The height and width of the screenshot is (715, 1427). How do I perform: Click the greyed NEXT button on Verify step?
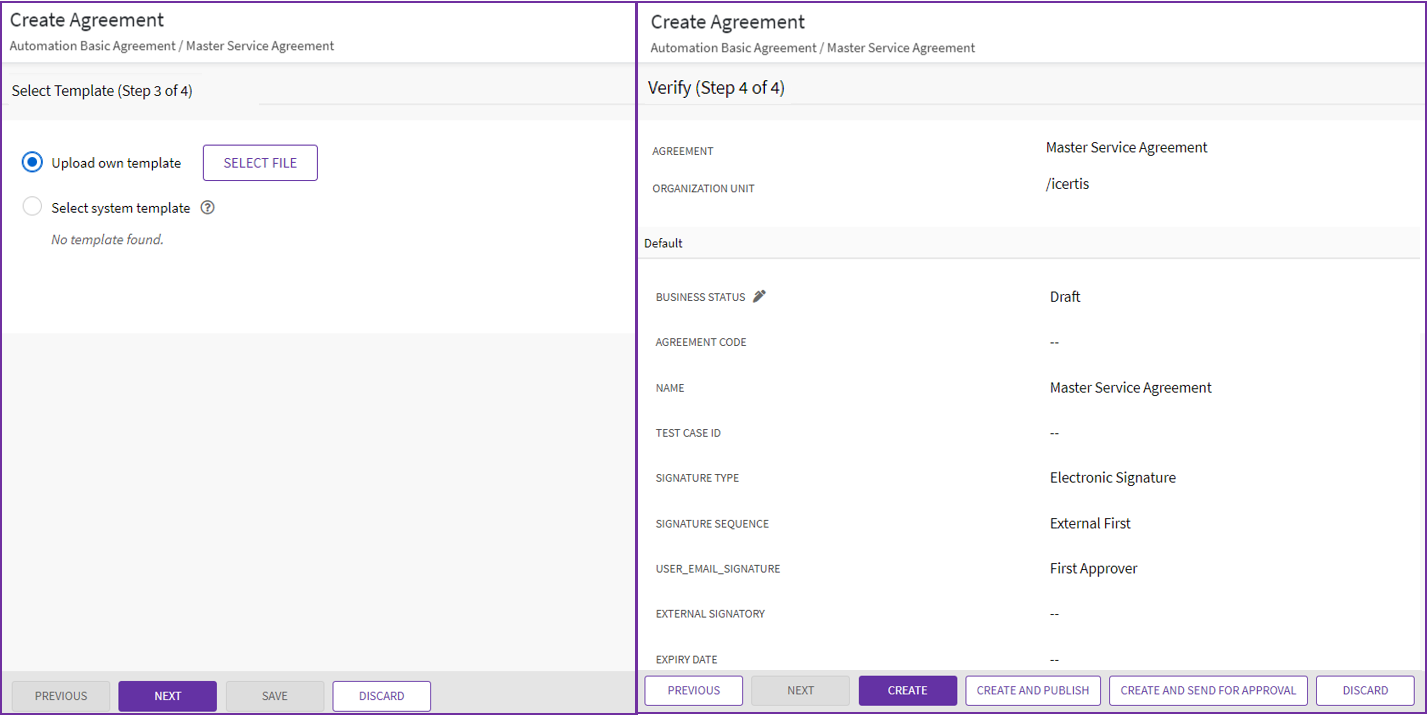800,690
